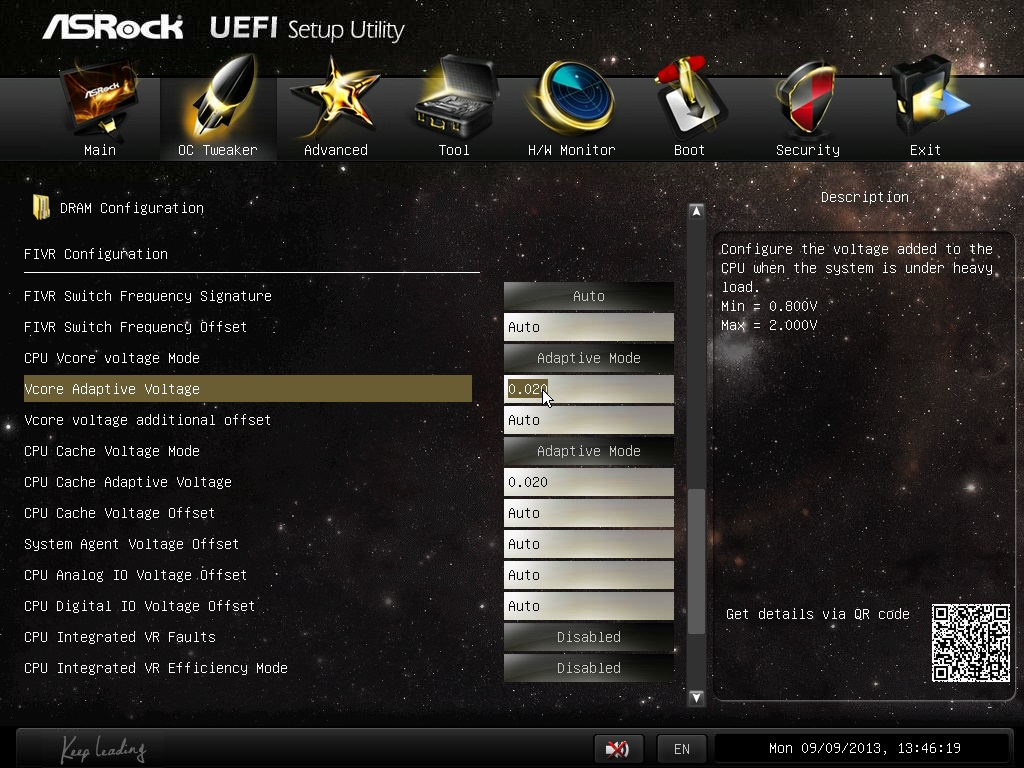1024x768 pixels.
Task: Edit CPU Cache Adaptive Voltage field
Action: point(588,482)
